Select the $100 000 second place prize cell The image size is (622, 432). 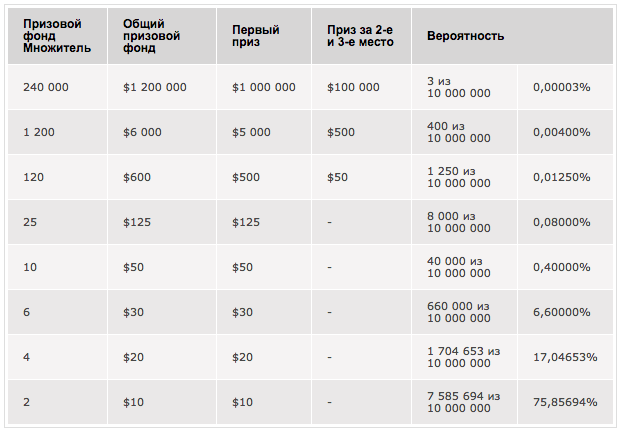pyautogui.click(x=361, y=87)
